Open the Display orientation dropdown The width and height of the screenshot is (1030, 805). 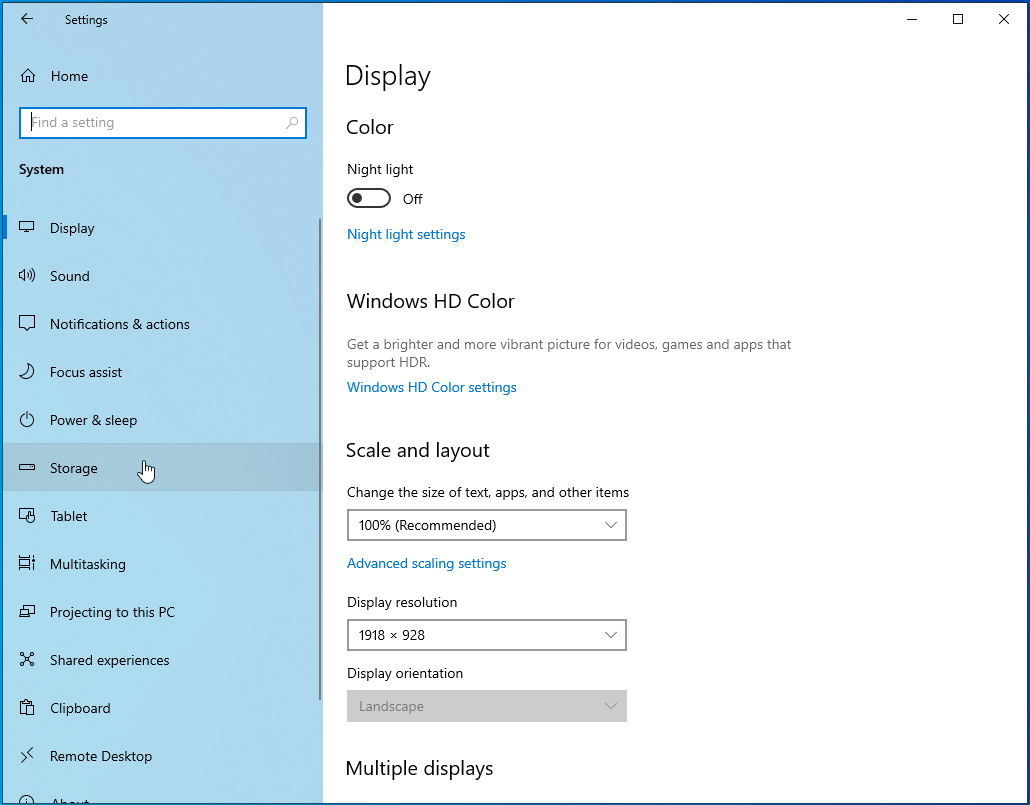(486, 706)
